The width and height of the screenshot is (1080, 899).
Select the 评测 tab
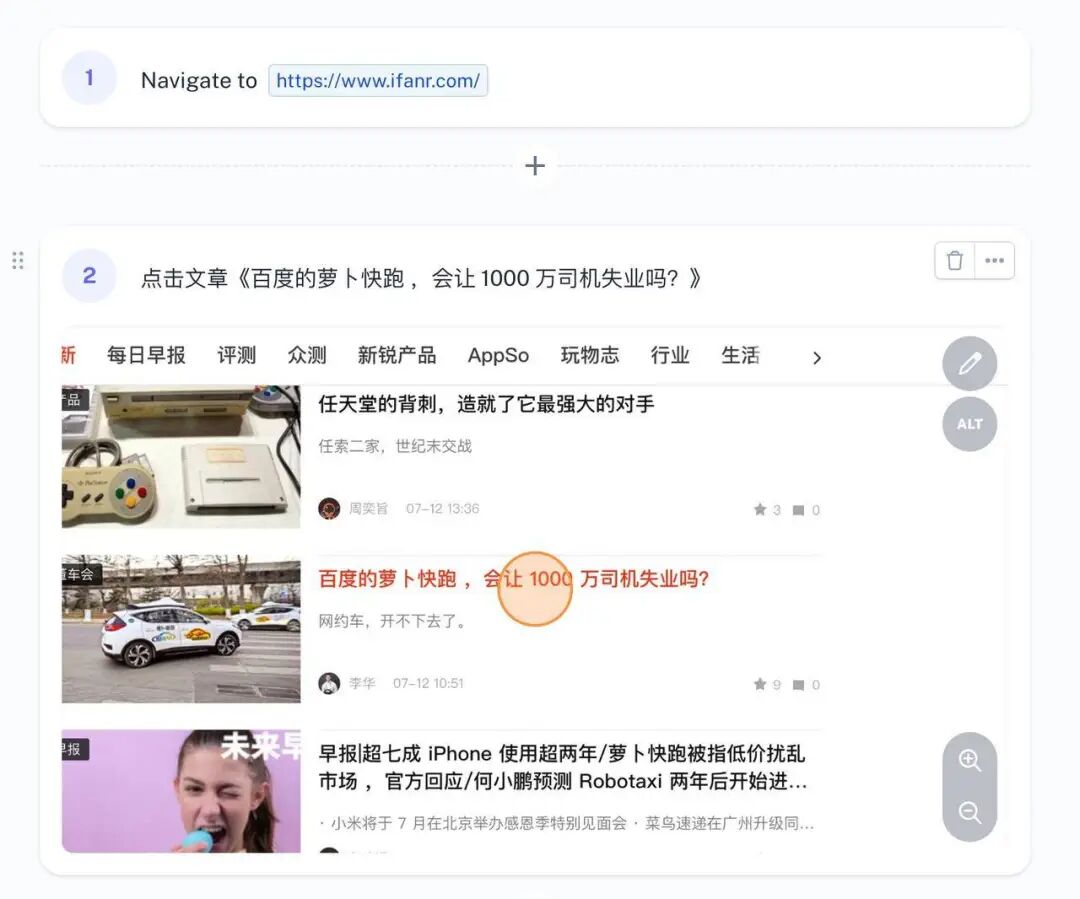point(236,355)
